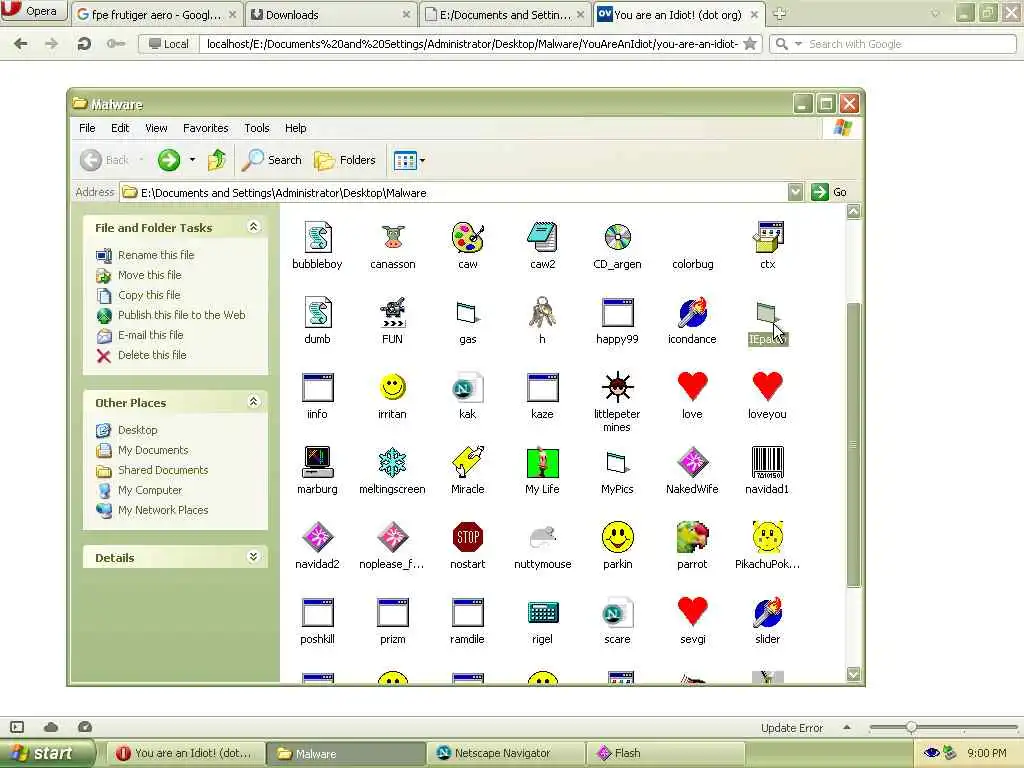Select the kak Netscape icon
This screenshot has height=768, width=1024.
pos(468,388)
